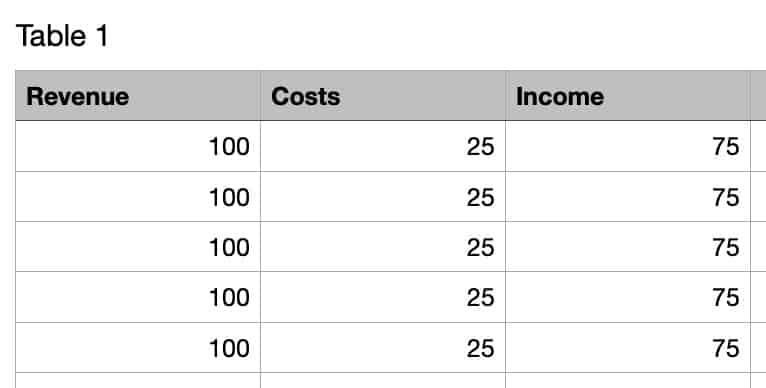The height and width of the screenshot is (388, 766).
Task: Select the Revenue column header cell
Action: (138, 96)
